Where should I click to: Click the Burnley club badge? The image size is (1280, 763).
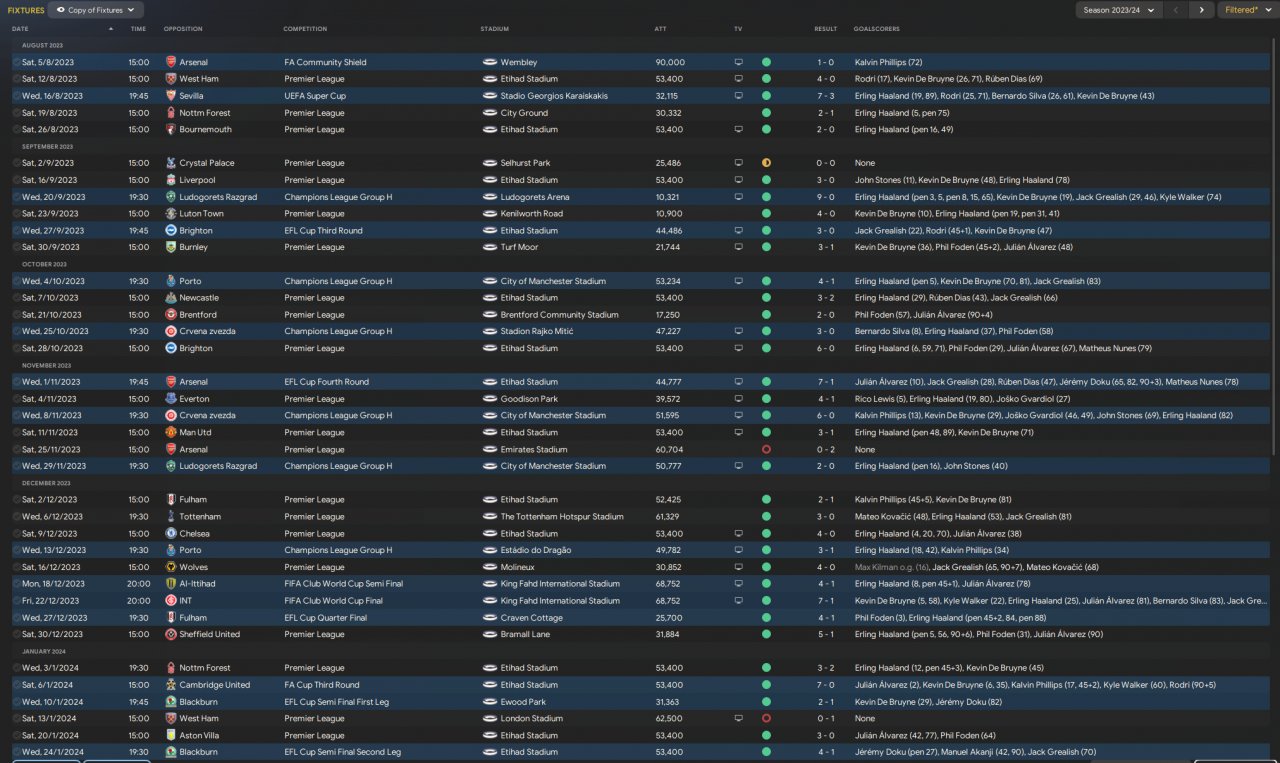pyautogui.click(x=171, y=247)
